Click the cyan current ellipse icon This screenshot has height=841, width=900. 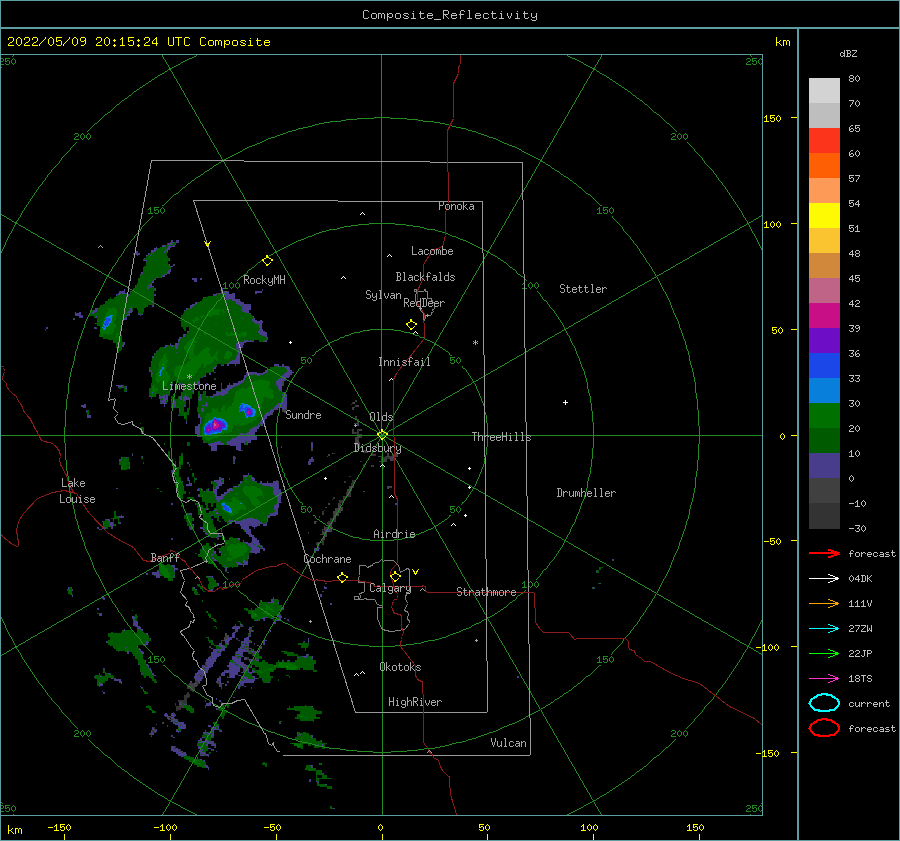coord(824,703)
